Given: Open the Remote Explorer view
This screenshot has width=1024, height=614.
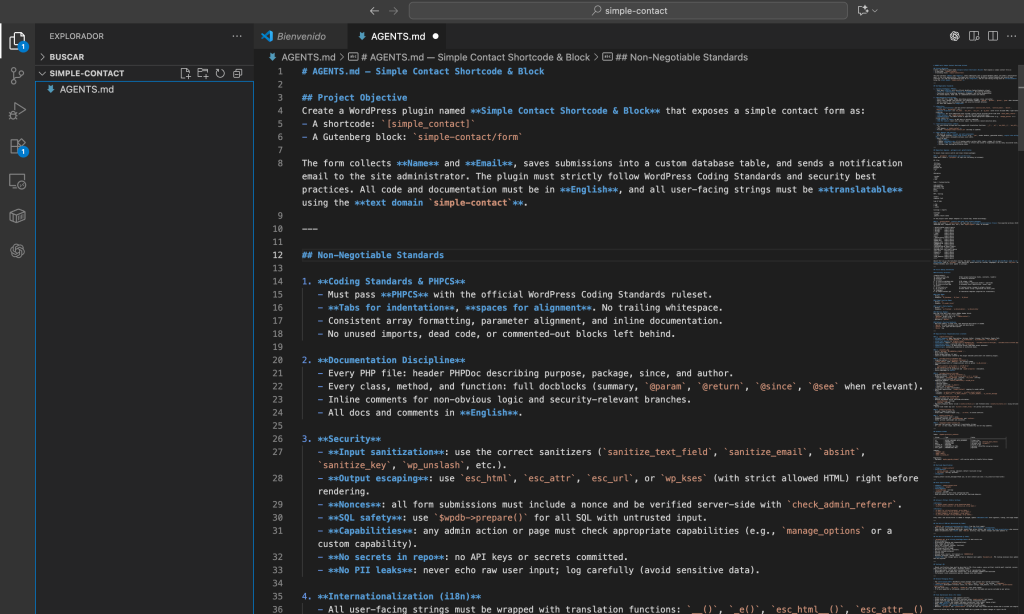Looking at the screenshot, I should click(x=18, y=181).
